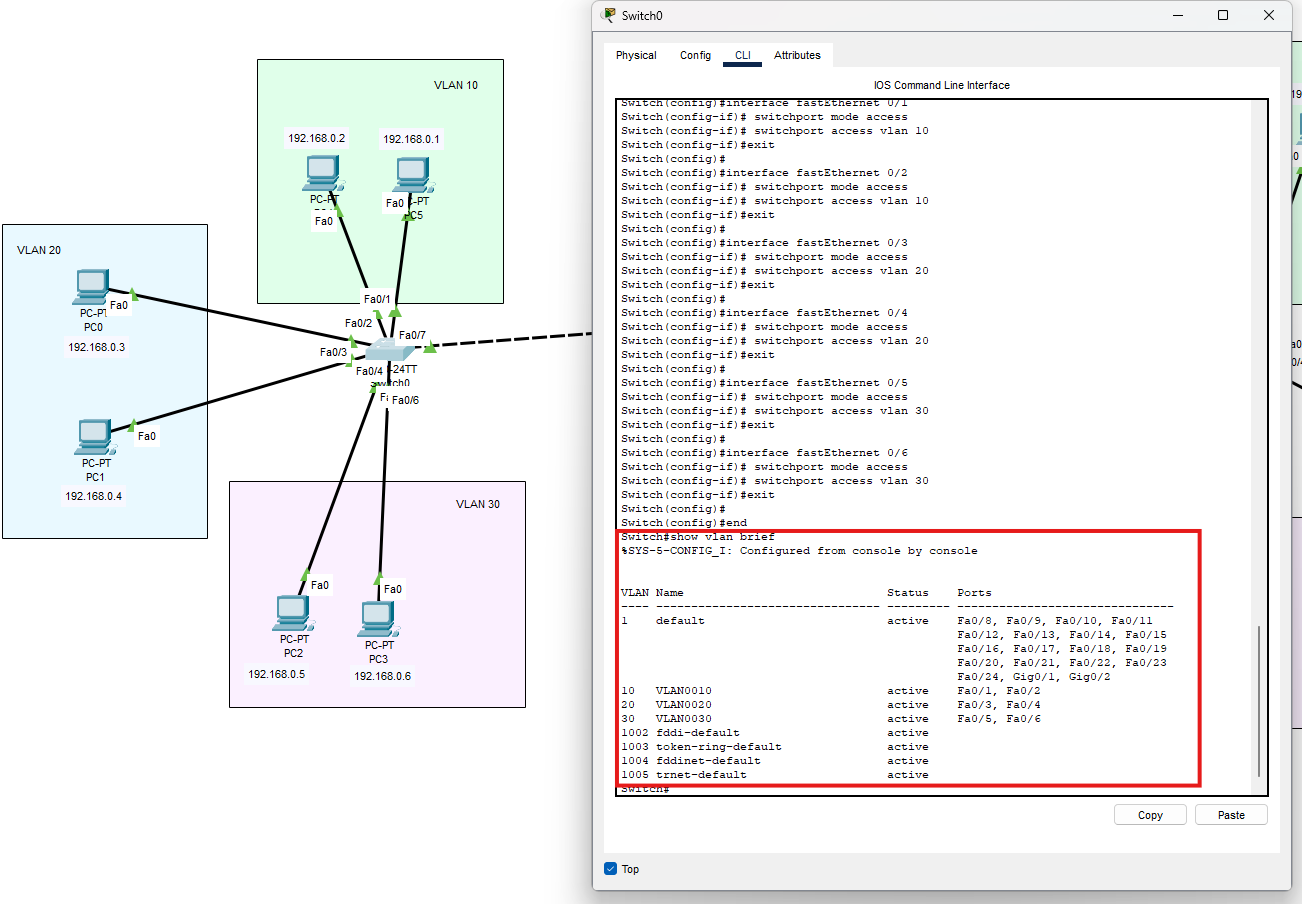1302x904 pixels.
Task: Close the Switch0 window
Action: click(x=1269, y=15)
